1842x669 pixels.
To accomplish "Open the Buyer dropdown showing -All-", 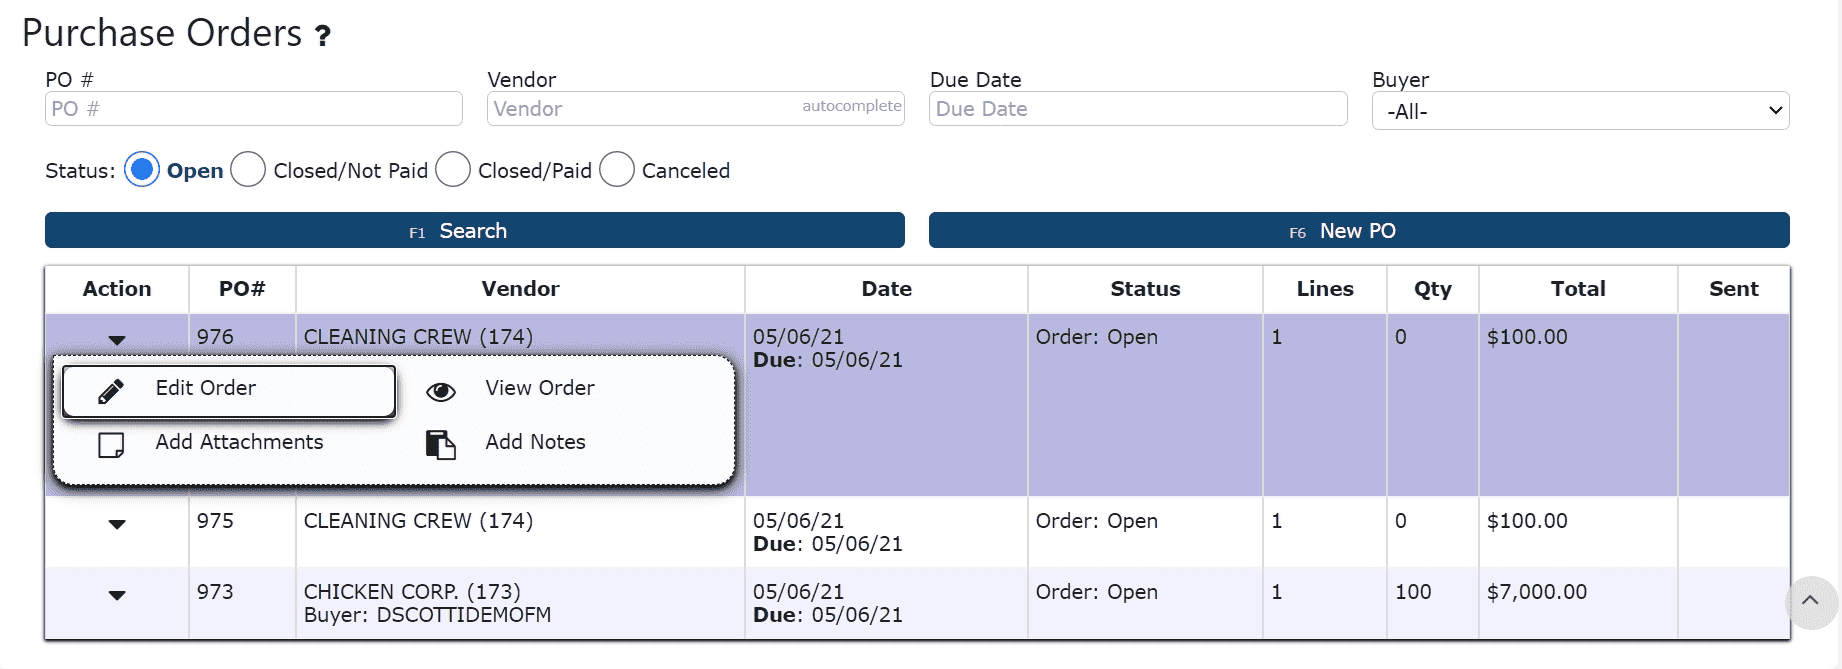I will [1580, 111].
